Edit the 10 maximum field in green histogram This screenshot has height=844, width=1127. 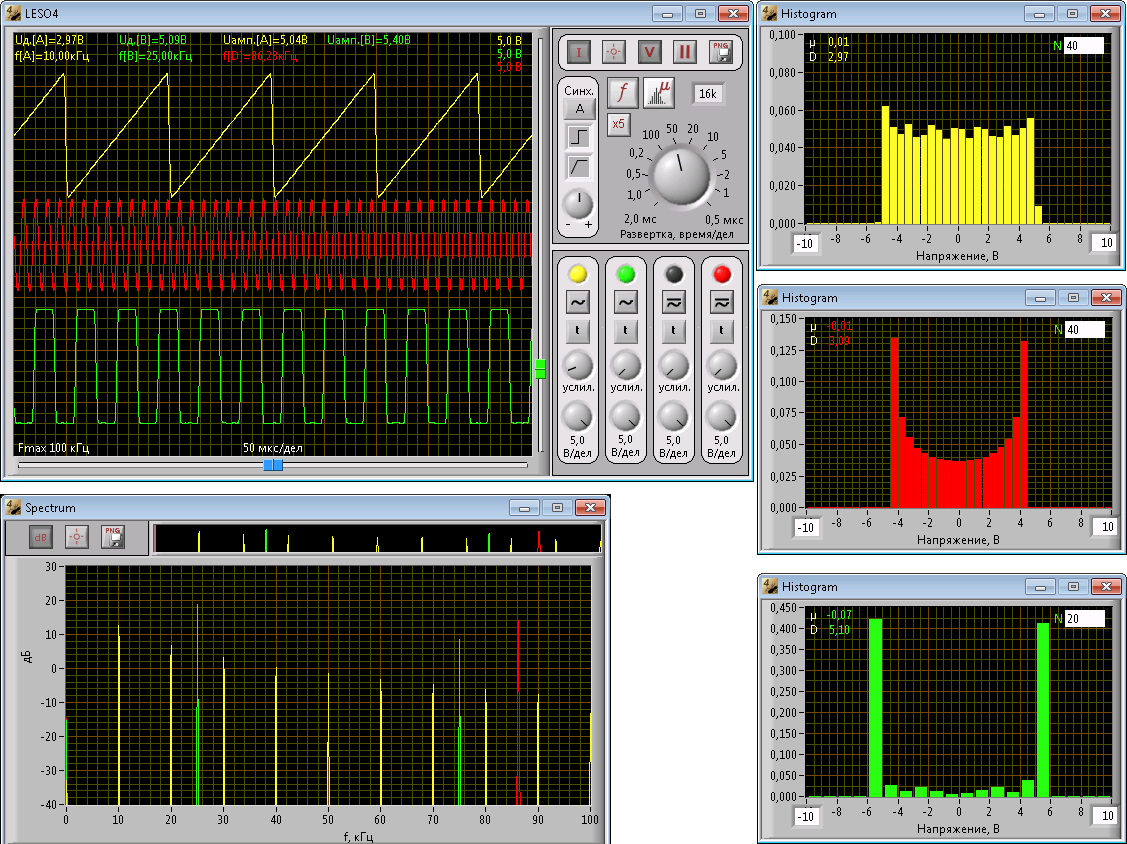tap(1106, 816)
